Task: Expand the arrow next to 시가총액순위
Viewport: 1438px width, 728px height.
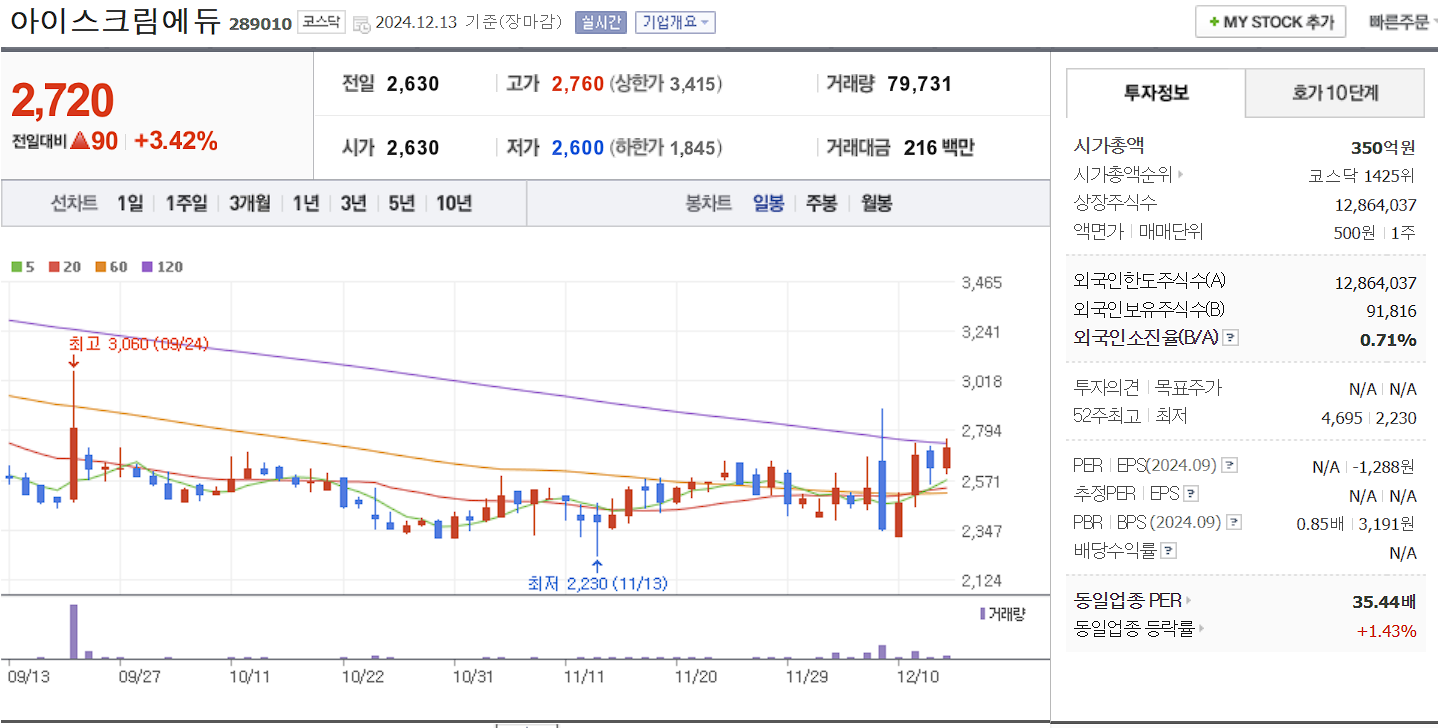Action: 1180,175
